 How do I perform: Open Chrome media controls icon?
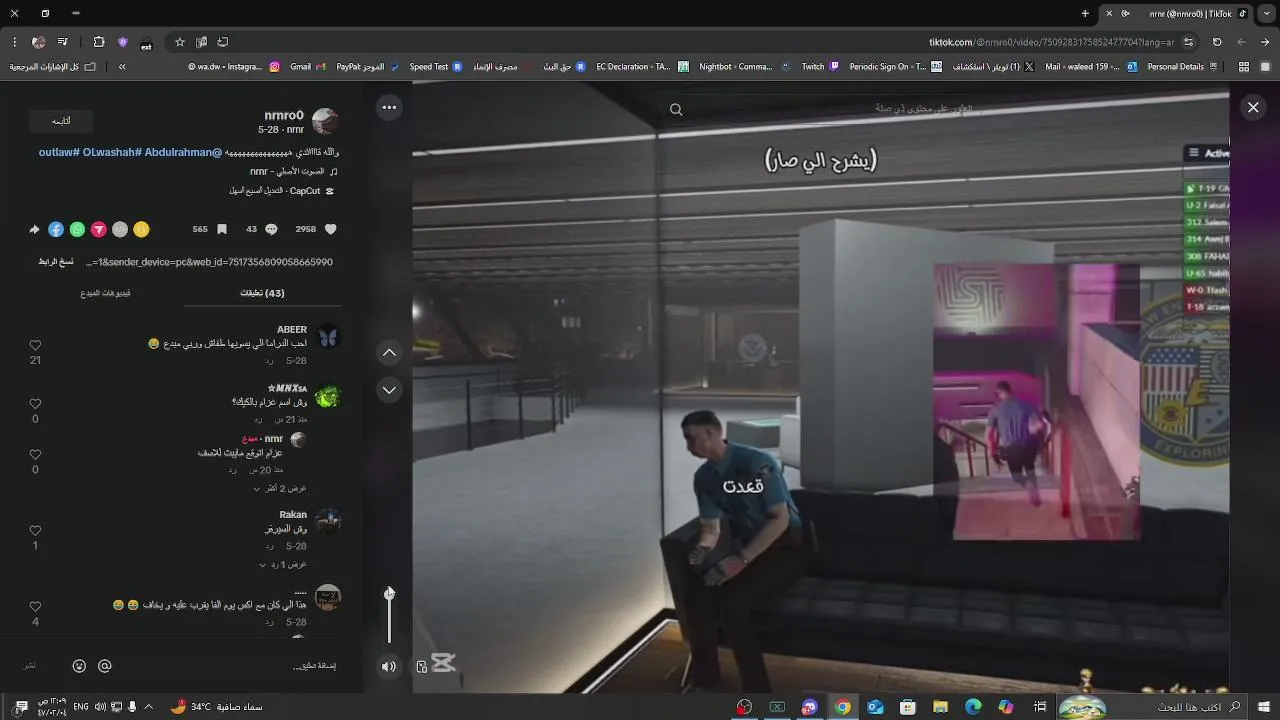pyautogui.click(x=63, y=42)
